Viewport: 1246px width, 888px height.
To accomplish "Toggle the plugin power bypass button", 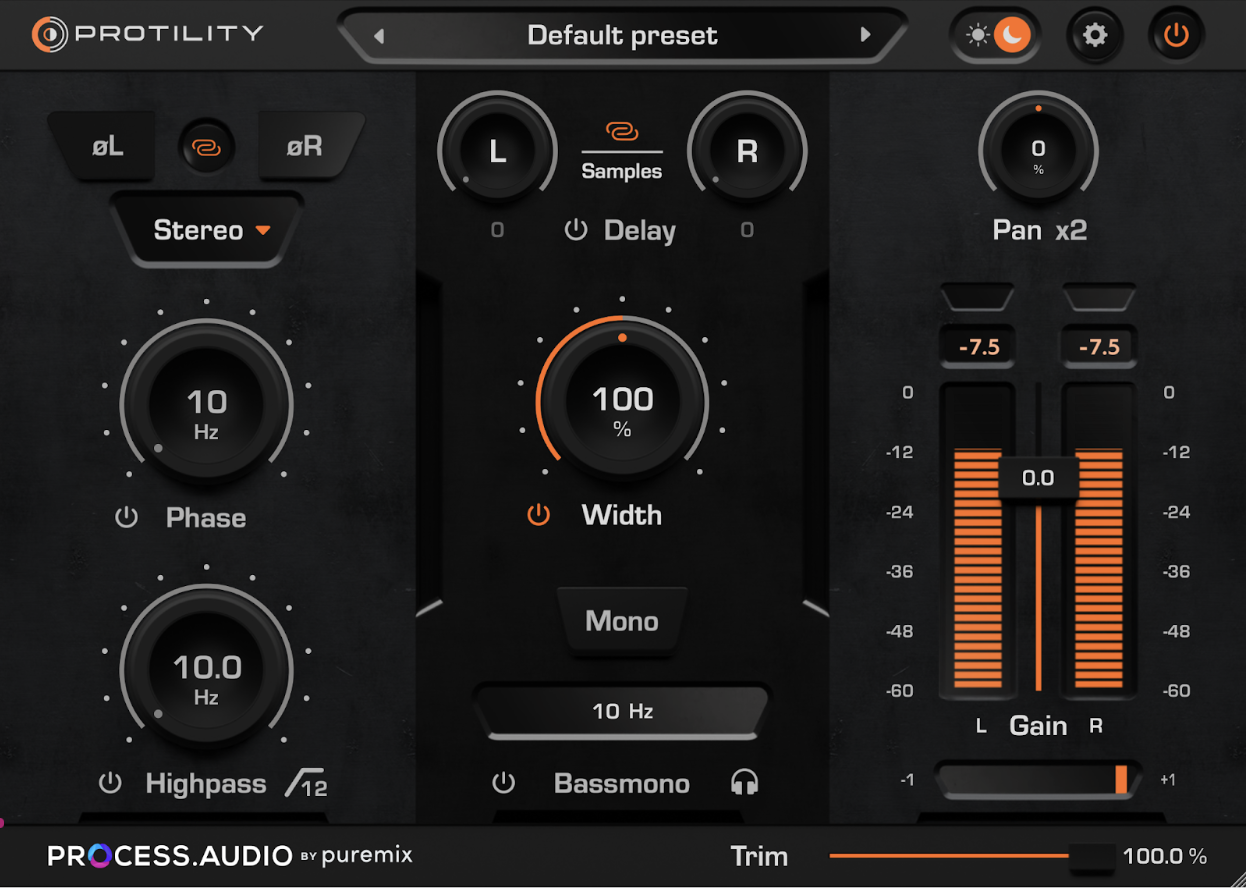I will coord(1176,36).
